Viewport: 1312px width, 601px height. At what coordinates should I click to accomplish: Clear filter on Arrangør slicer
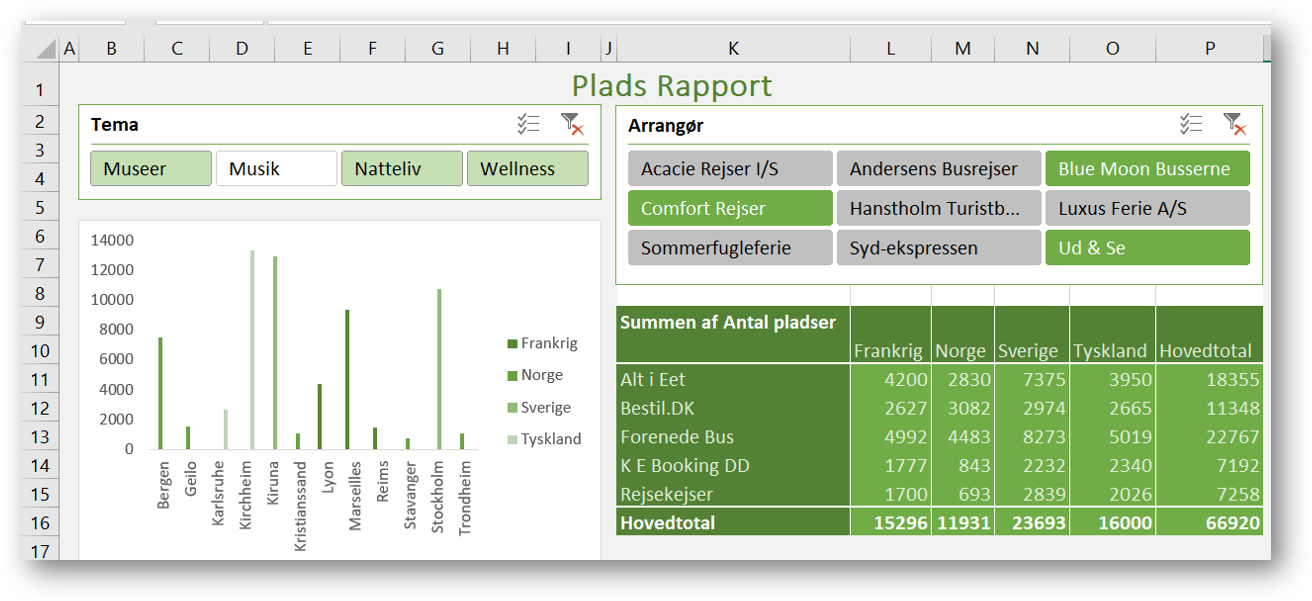[1234, 124]
